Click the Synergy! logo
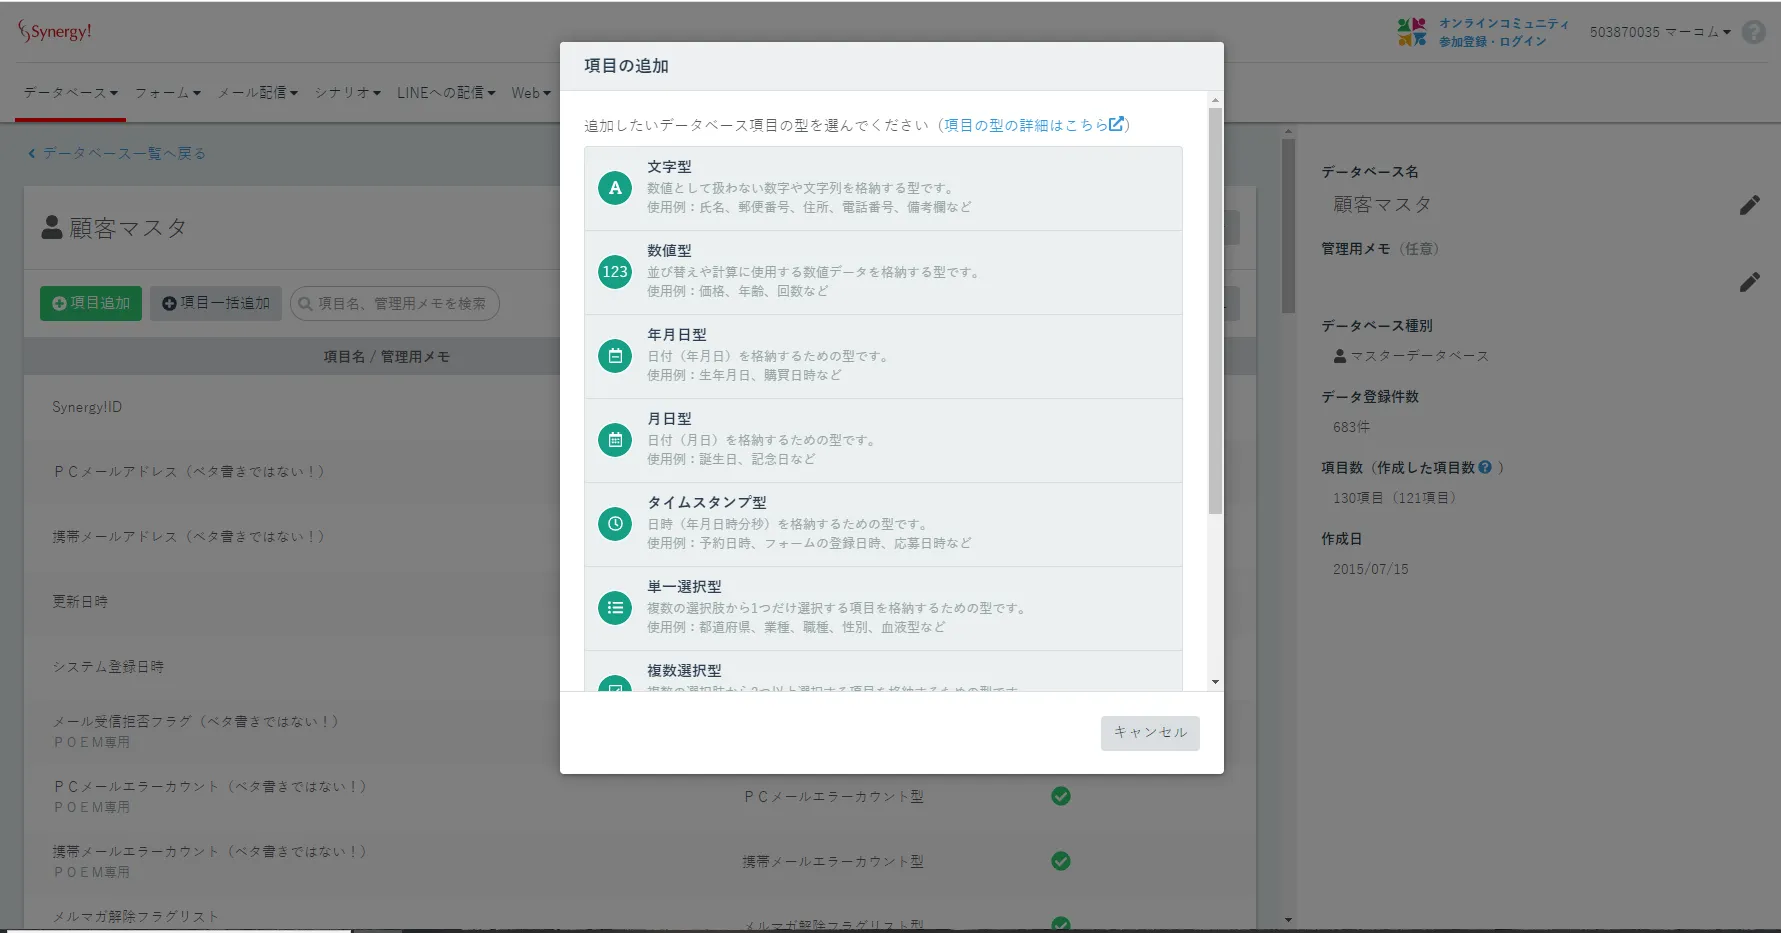 (55, 32)
